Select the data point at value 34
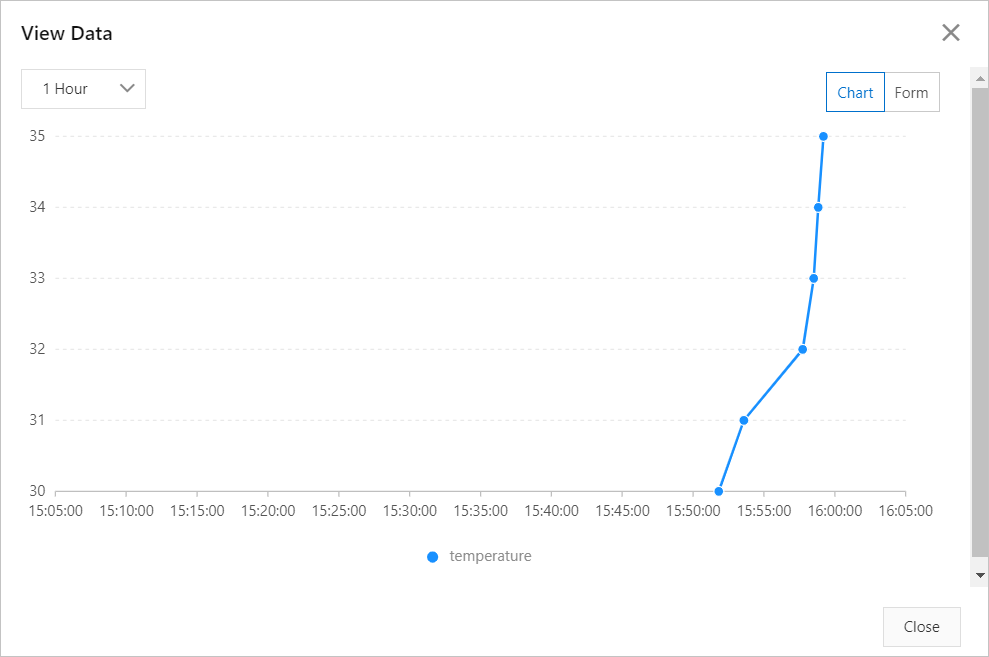Viewport: 989px width, 657px height. pos(818,207)
